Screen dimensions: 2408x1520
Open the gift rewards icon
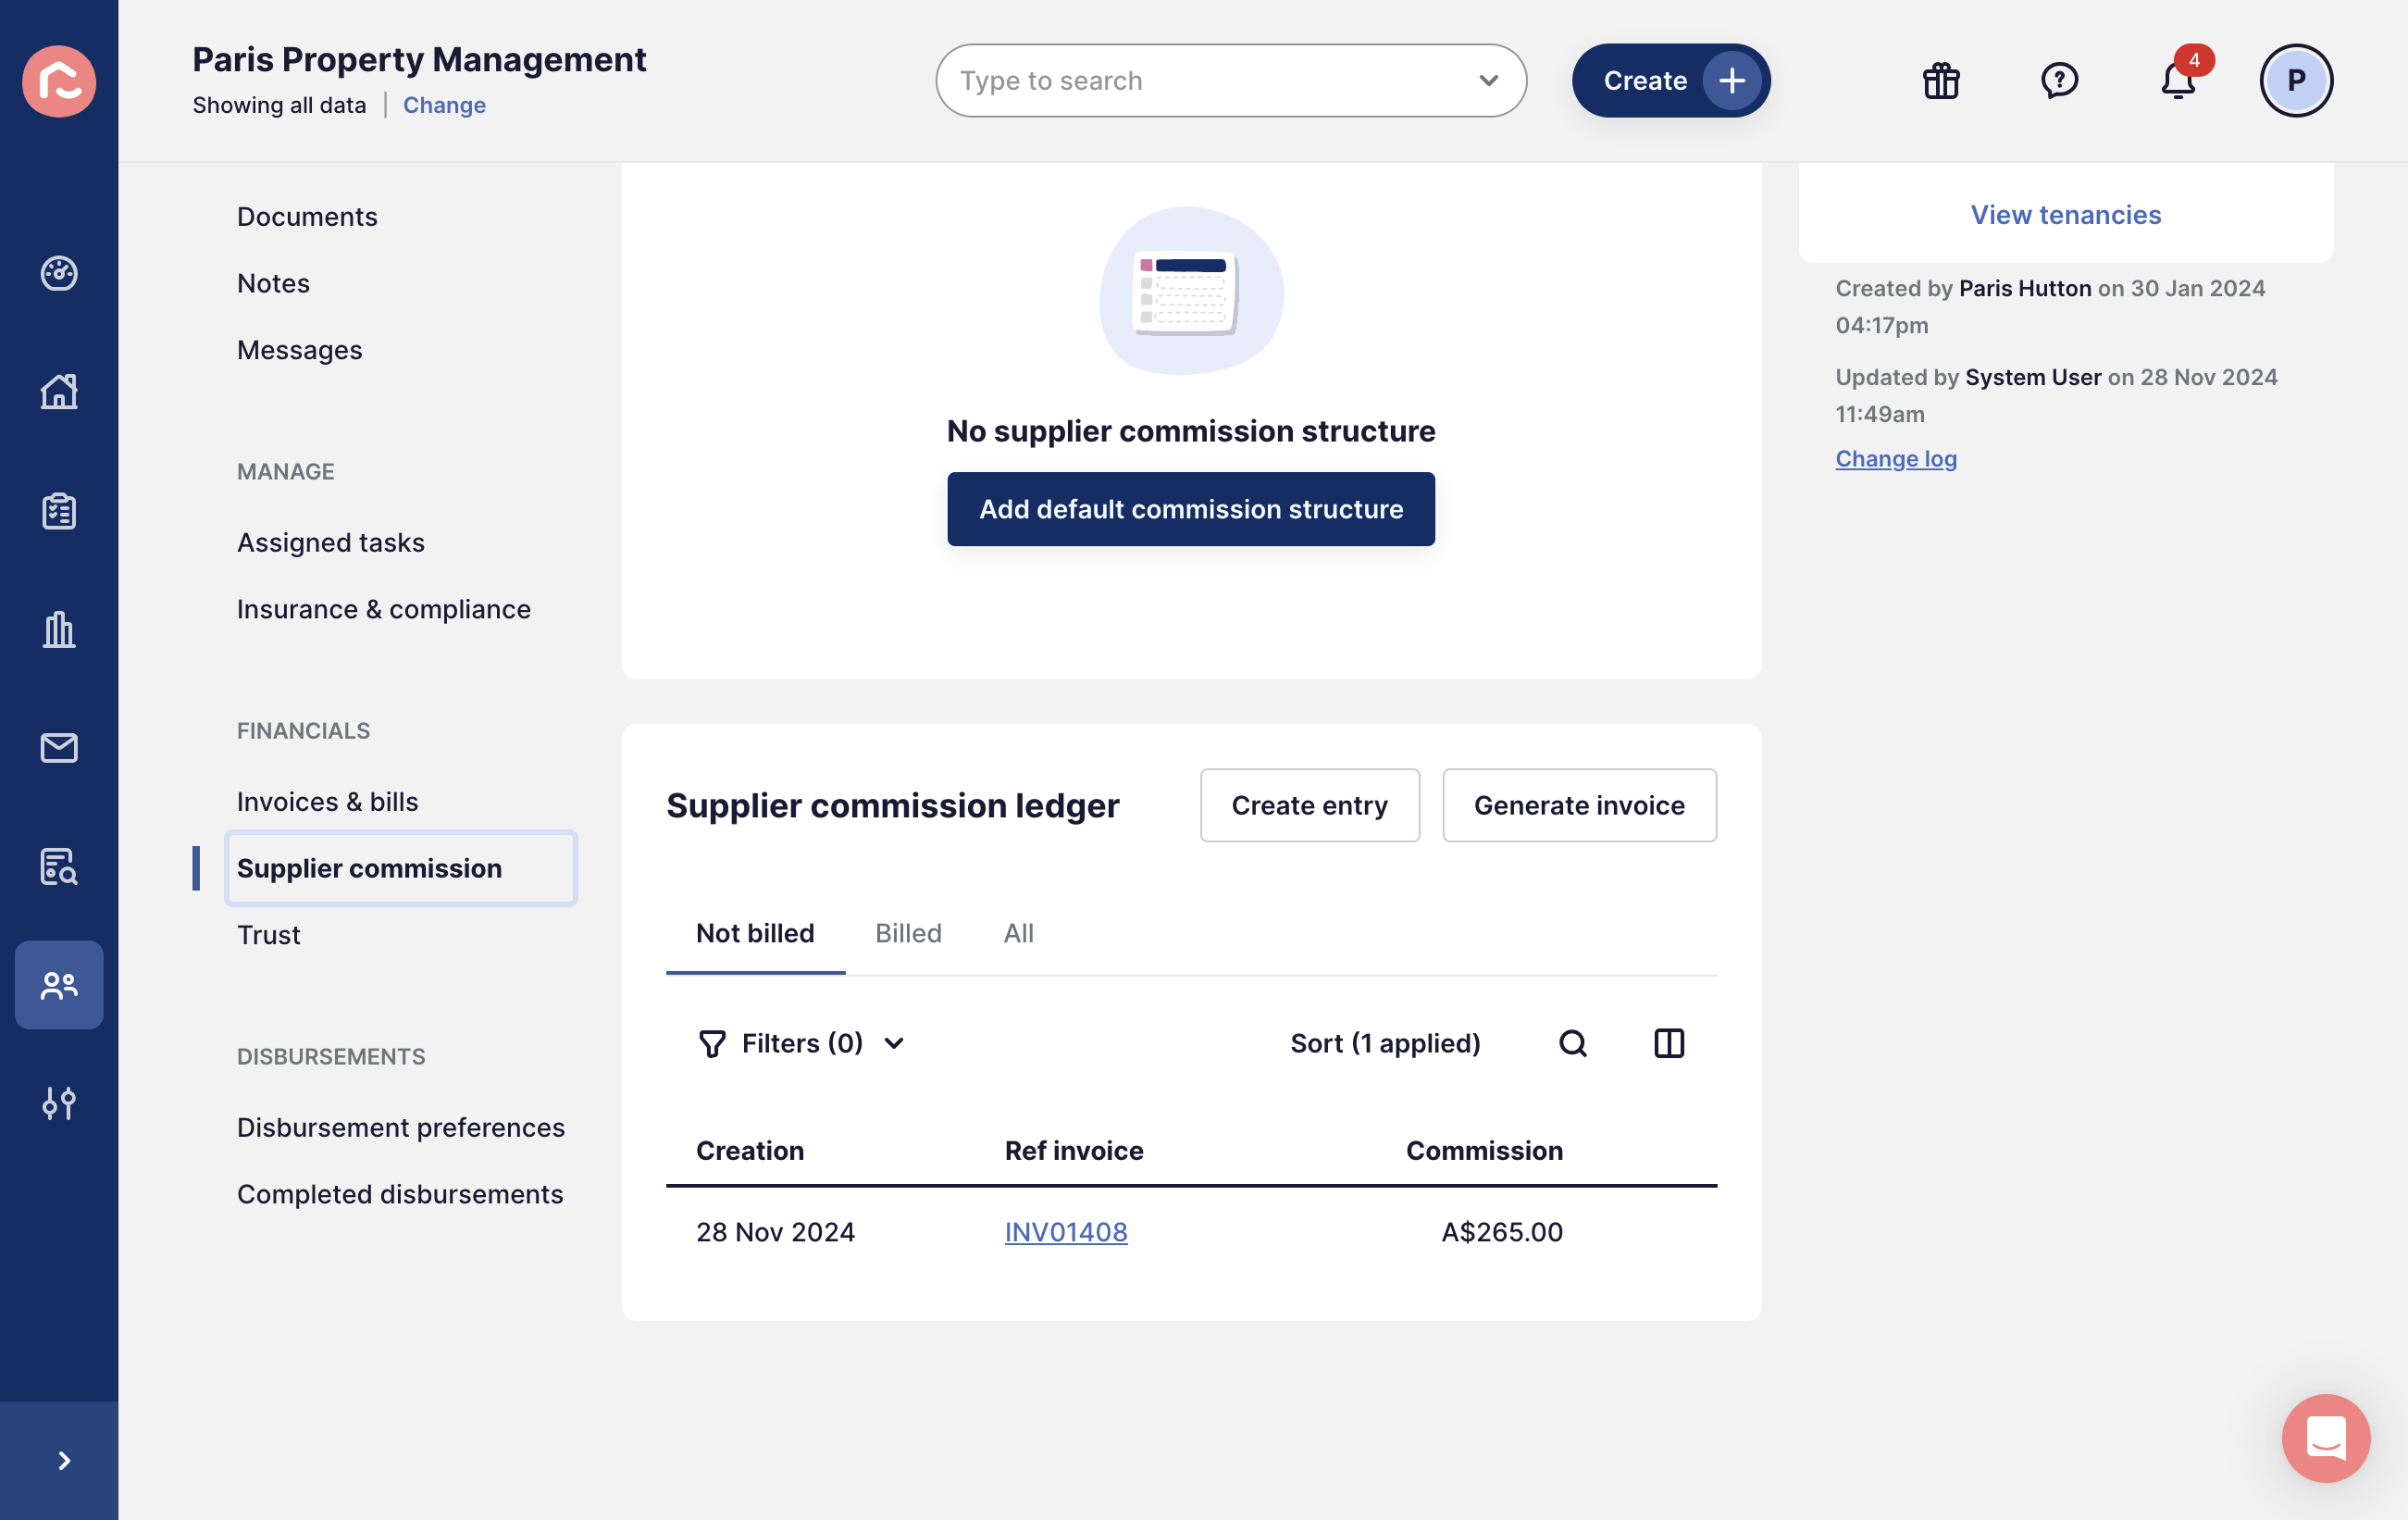[1941, 81]
